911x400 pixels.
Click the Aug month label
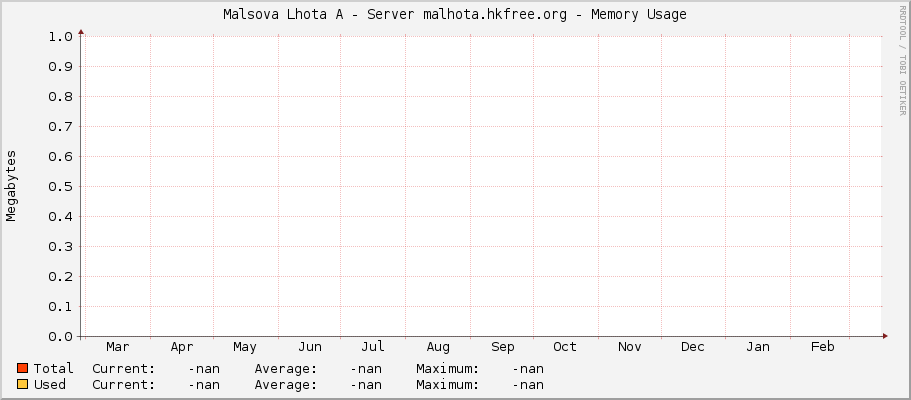point(437,348)
